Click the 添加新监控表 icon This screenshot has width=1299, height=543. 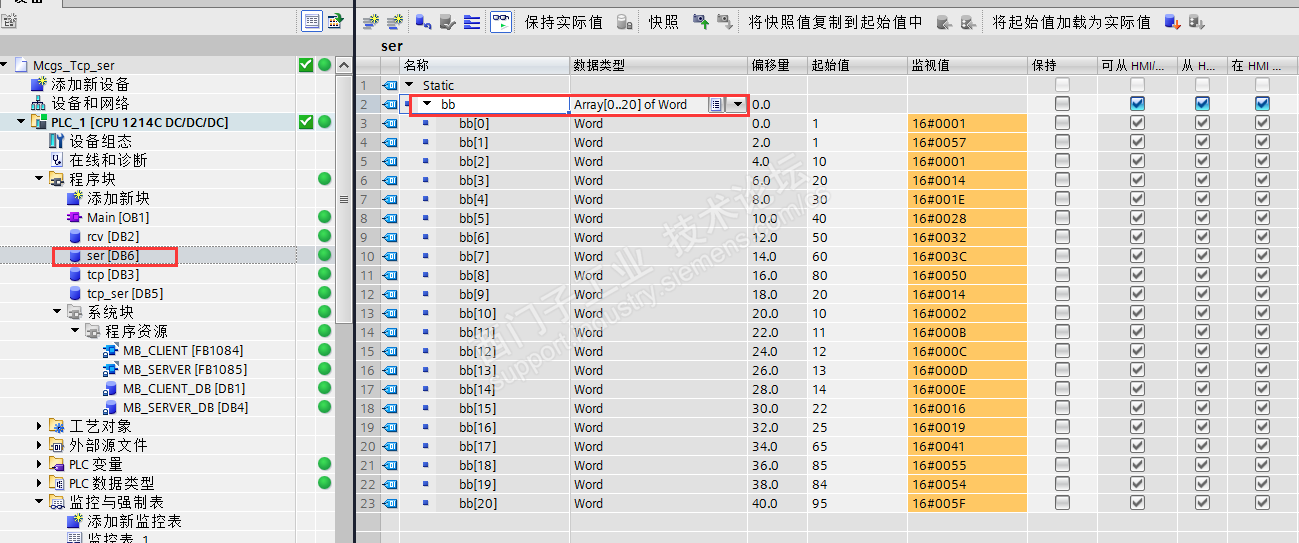(x=75, y=521)
